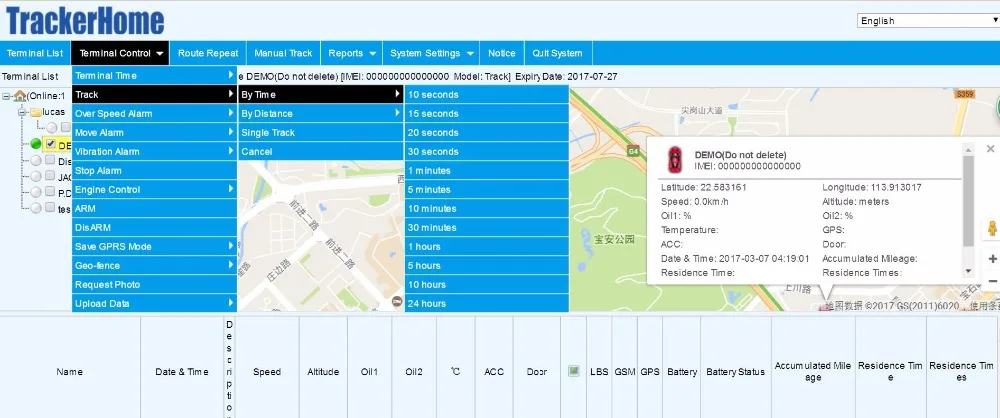Open Street View pegman on the map
1000x418 pixels.
[992, 228]
